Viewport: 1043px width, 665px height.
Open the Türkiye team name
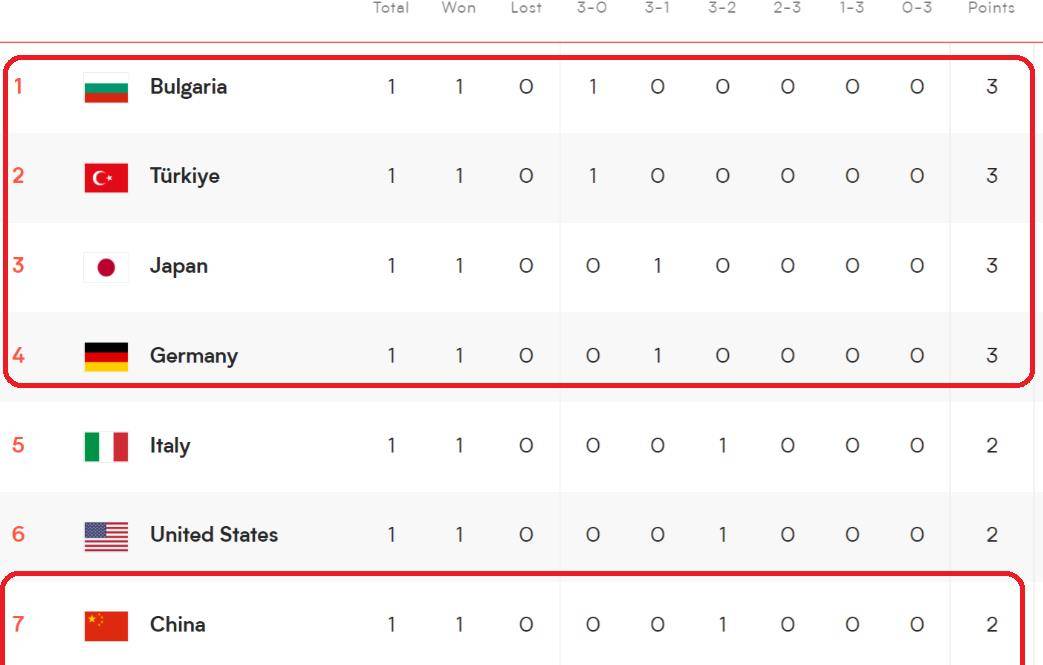pos(185,176)
